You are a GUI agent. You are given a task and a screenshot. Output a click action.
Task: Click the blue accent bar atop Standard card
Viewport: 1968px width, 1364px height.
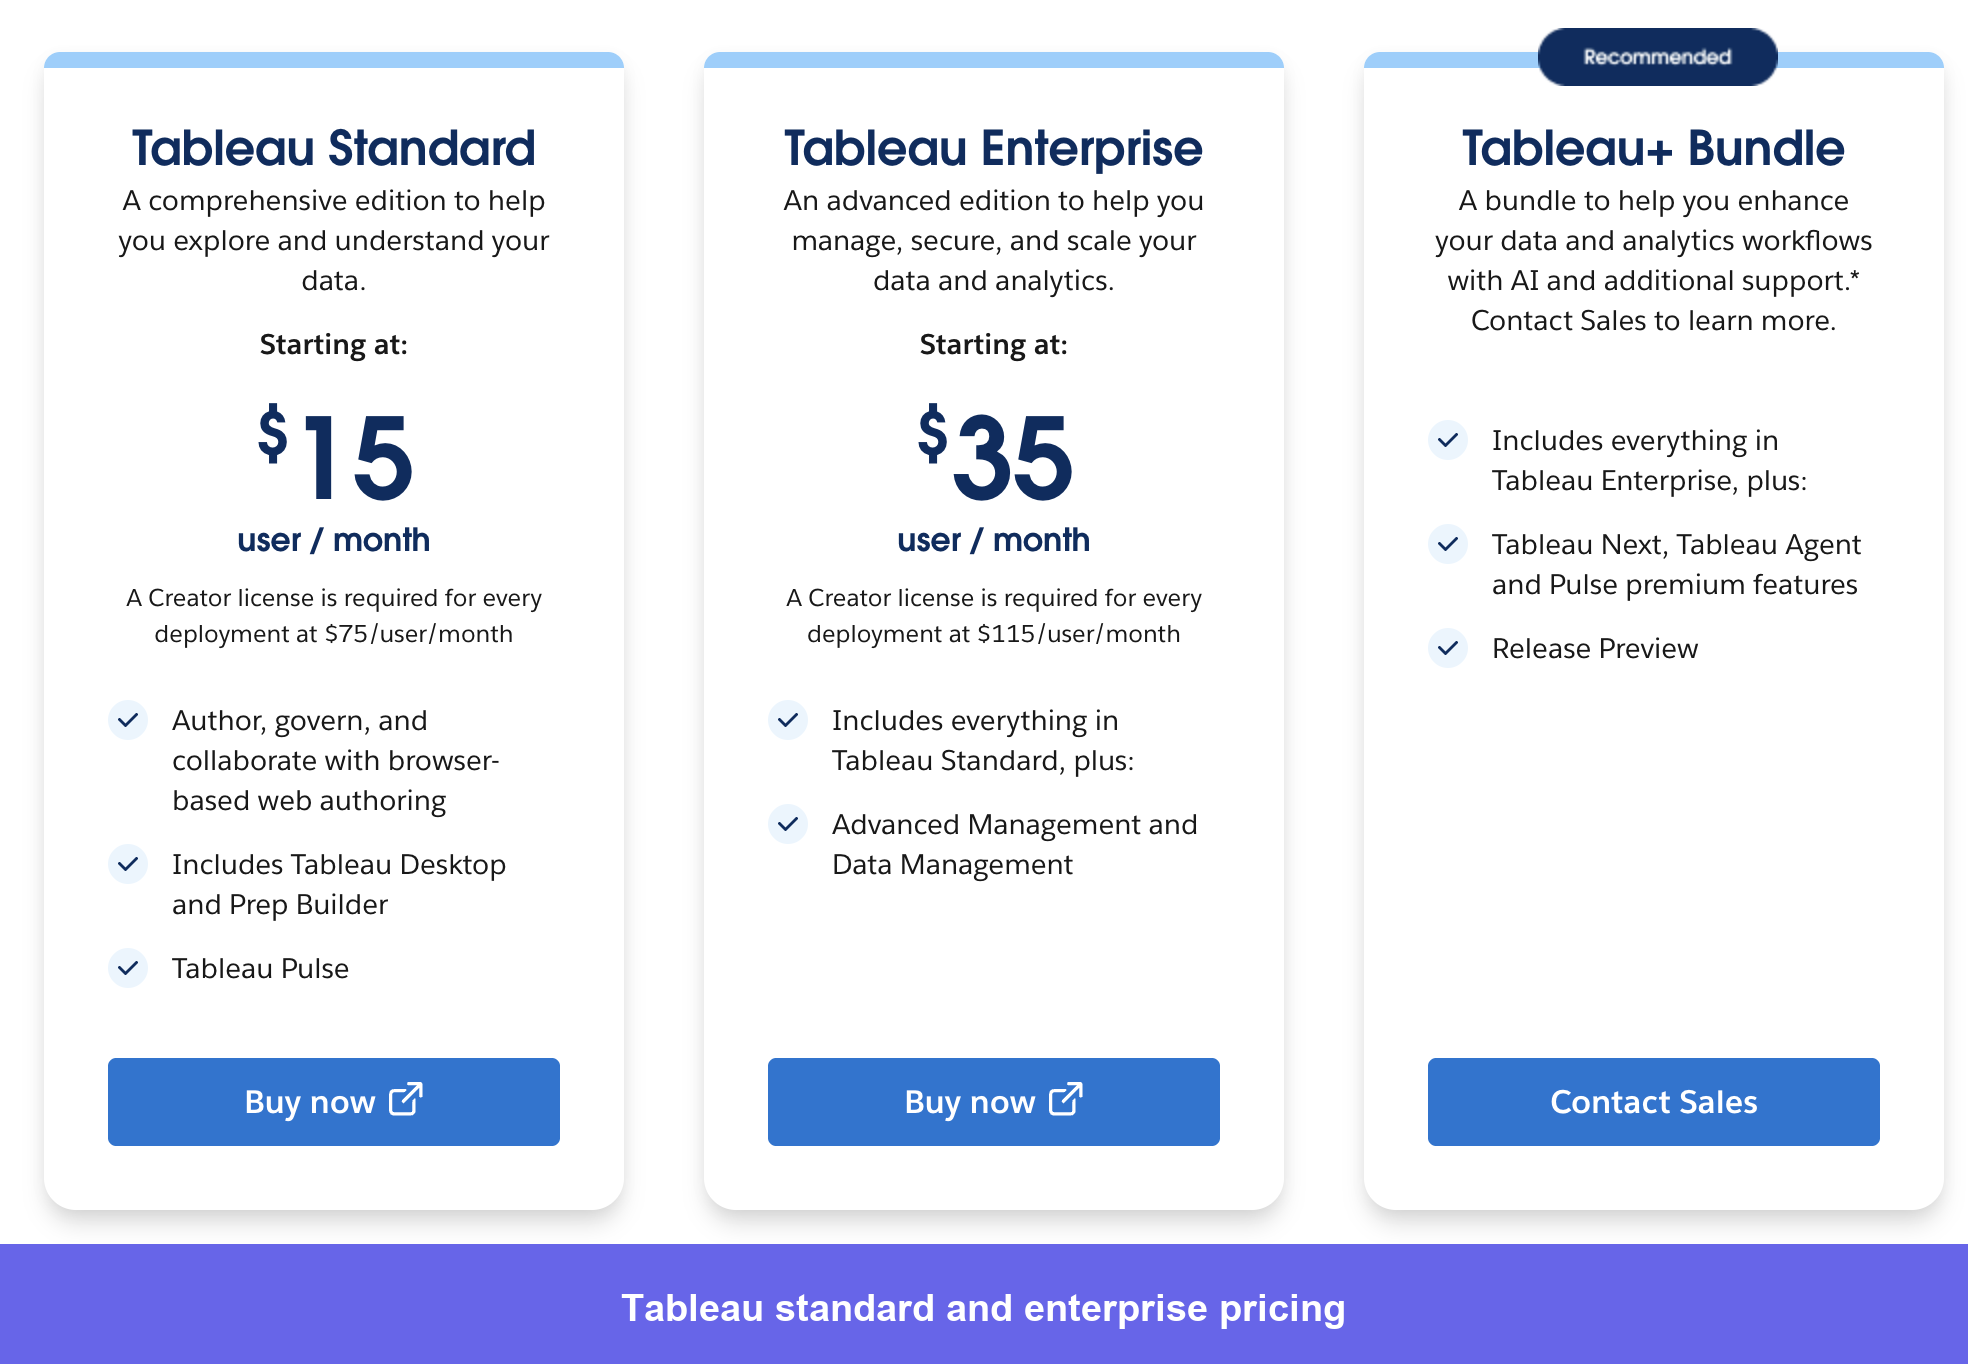[x=333, y=60]
